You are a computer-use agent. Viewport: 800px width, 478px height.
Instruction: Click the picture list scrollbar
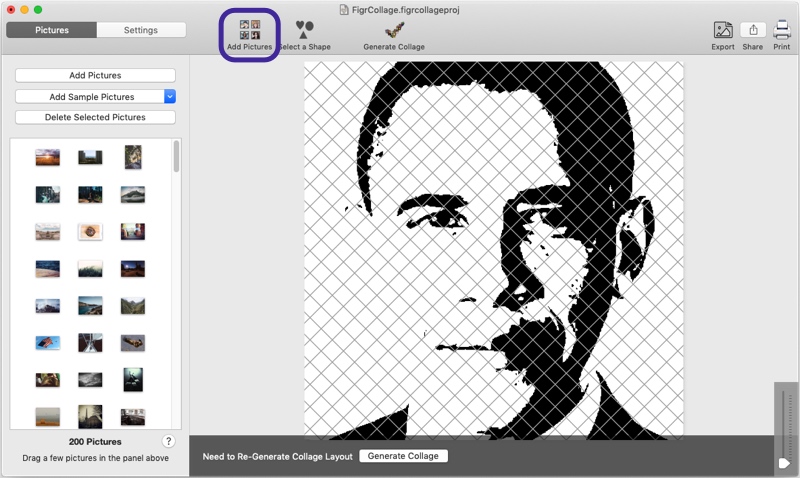point(176,156)
